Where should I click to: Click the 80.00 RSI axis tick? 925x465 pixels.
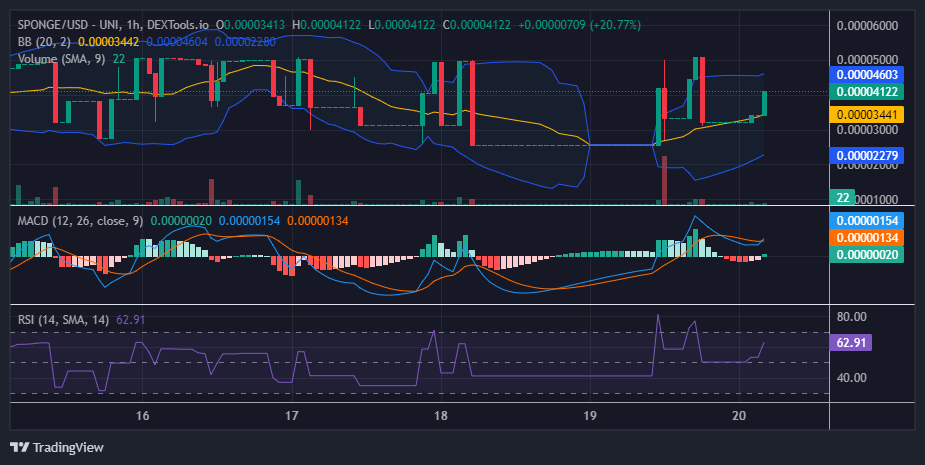(852, 317)
